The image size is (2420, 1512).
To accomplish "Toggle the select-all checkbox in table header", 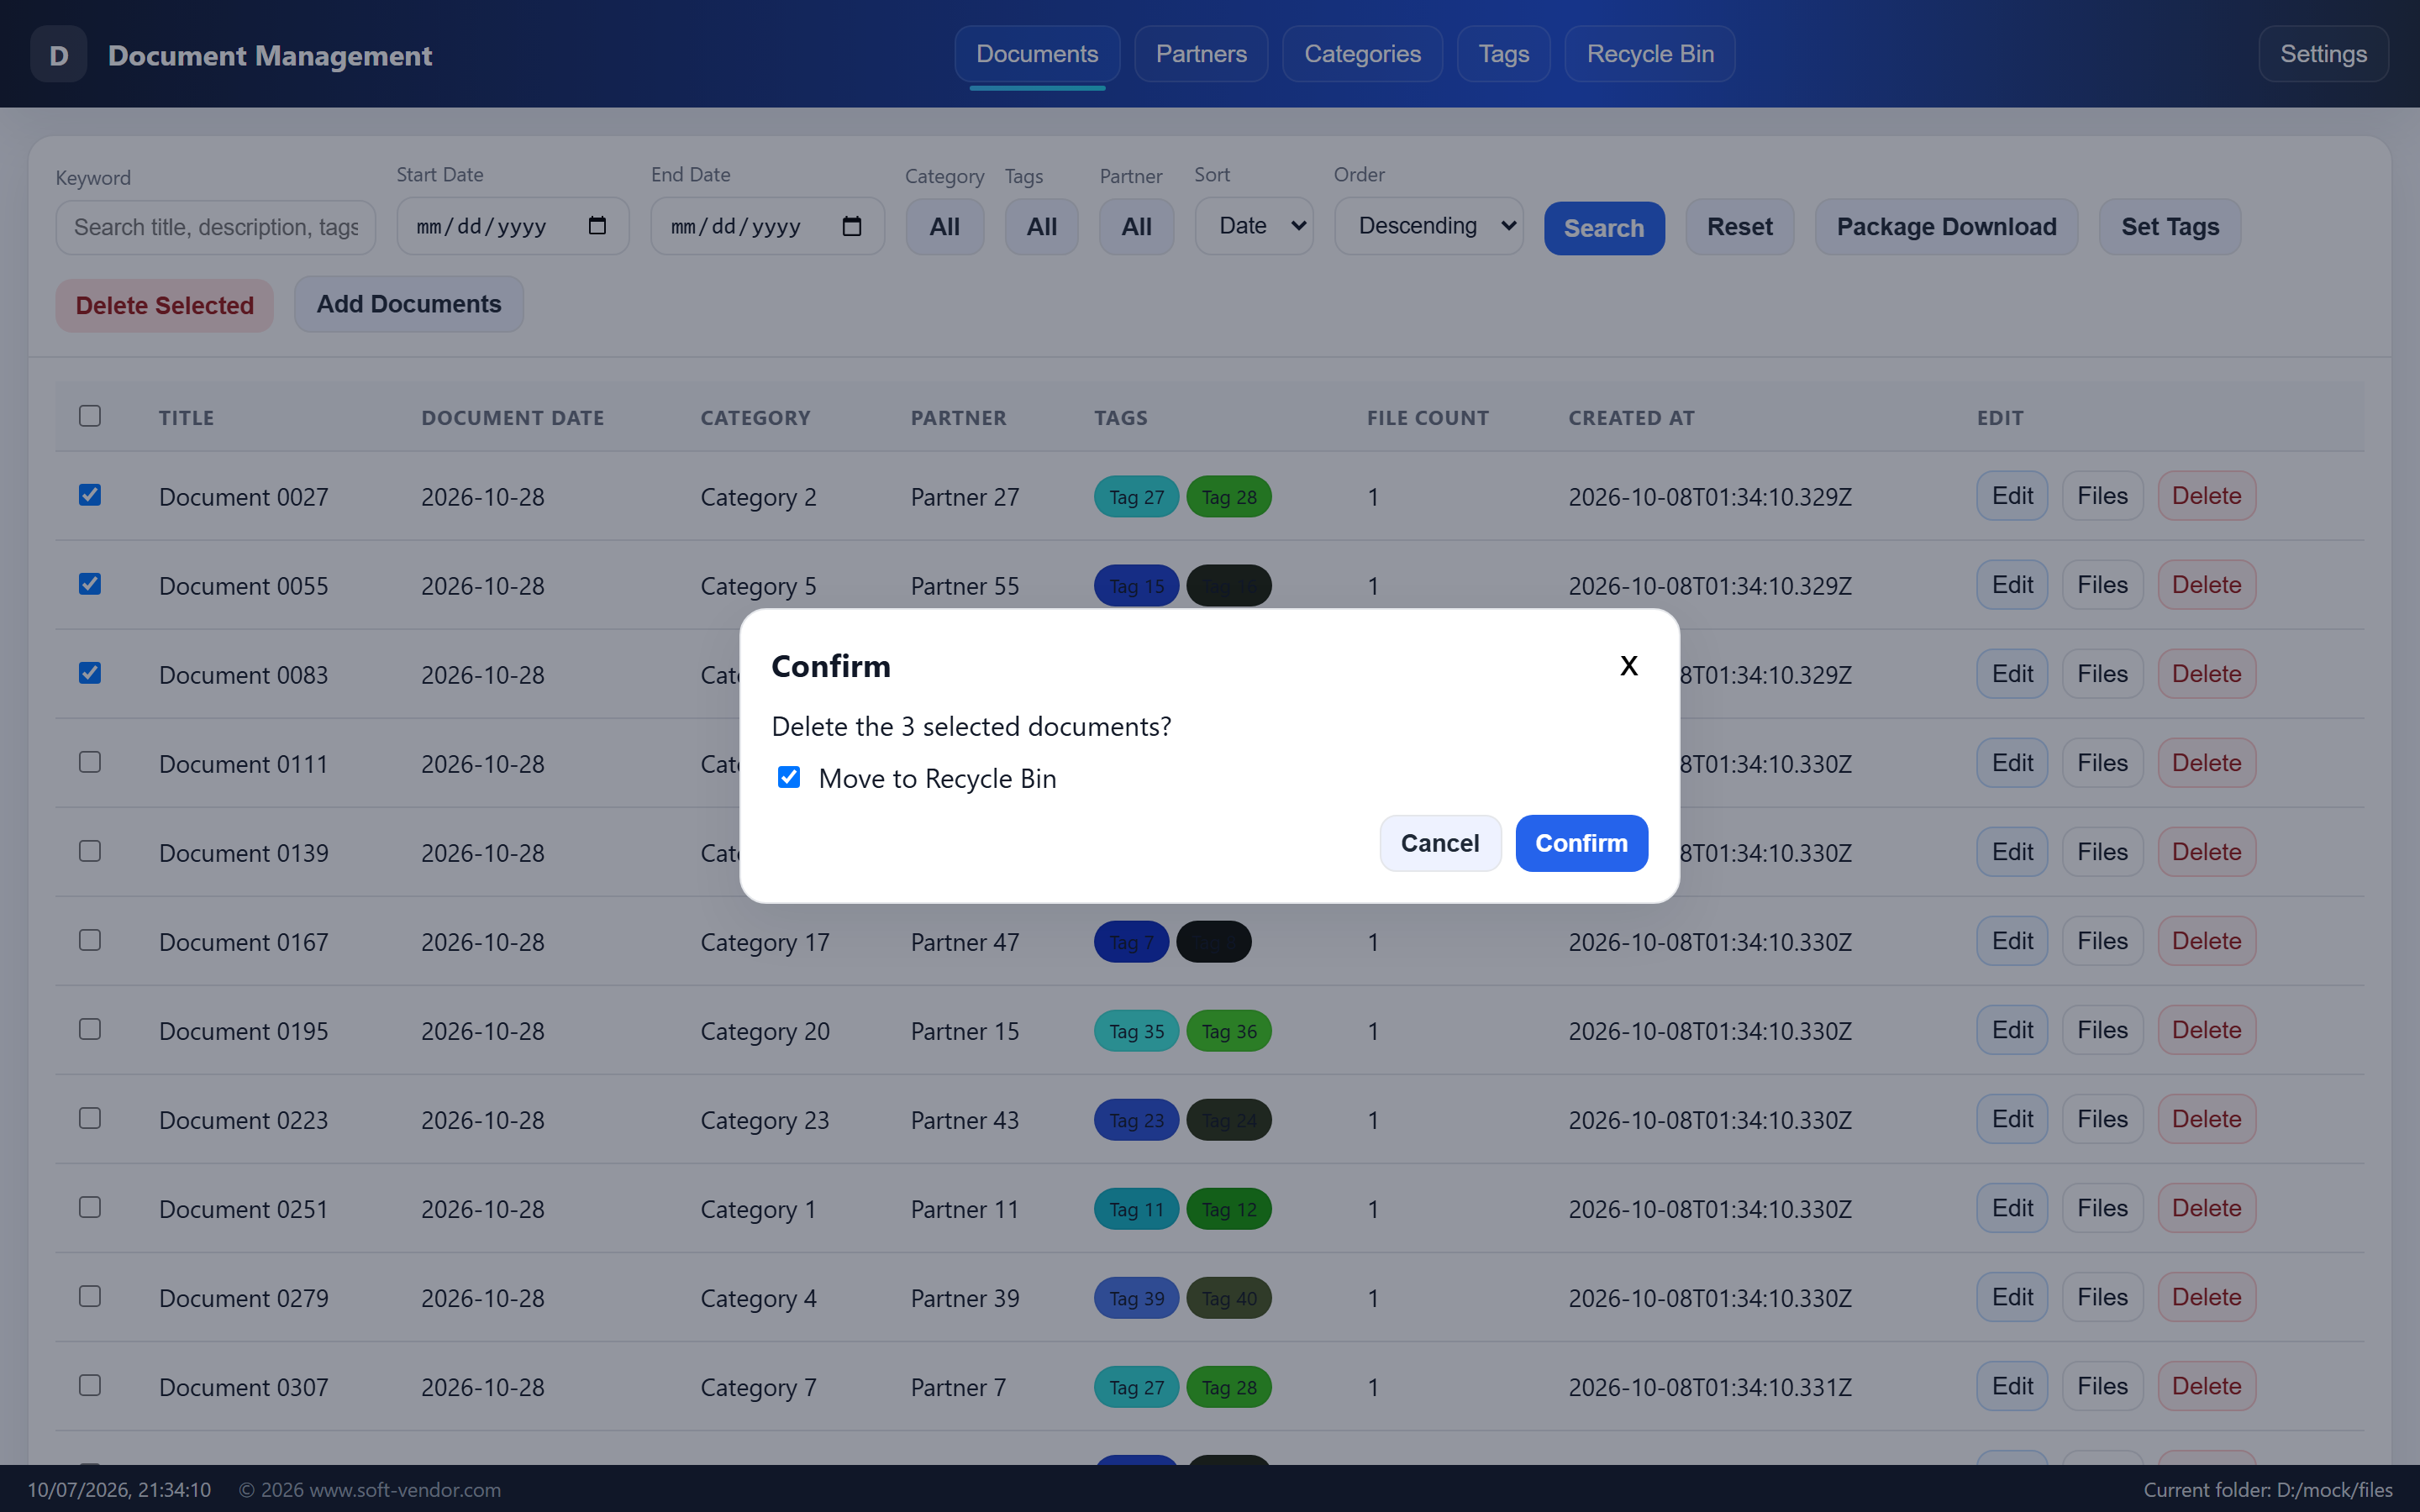I will click(x=90, y=416).
